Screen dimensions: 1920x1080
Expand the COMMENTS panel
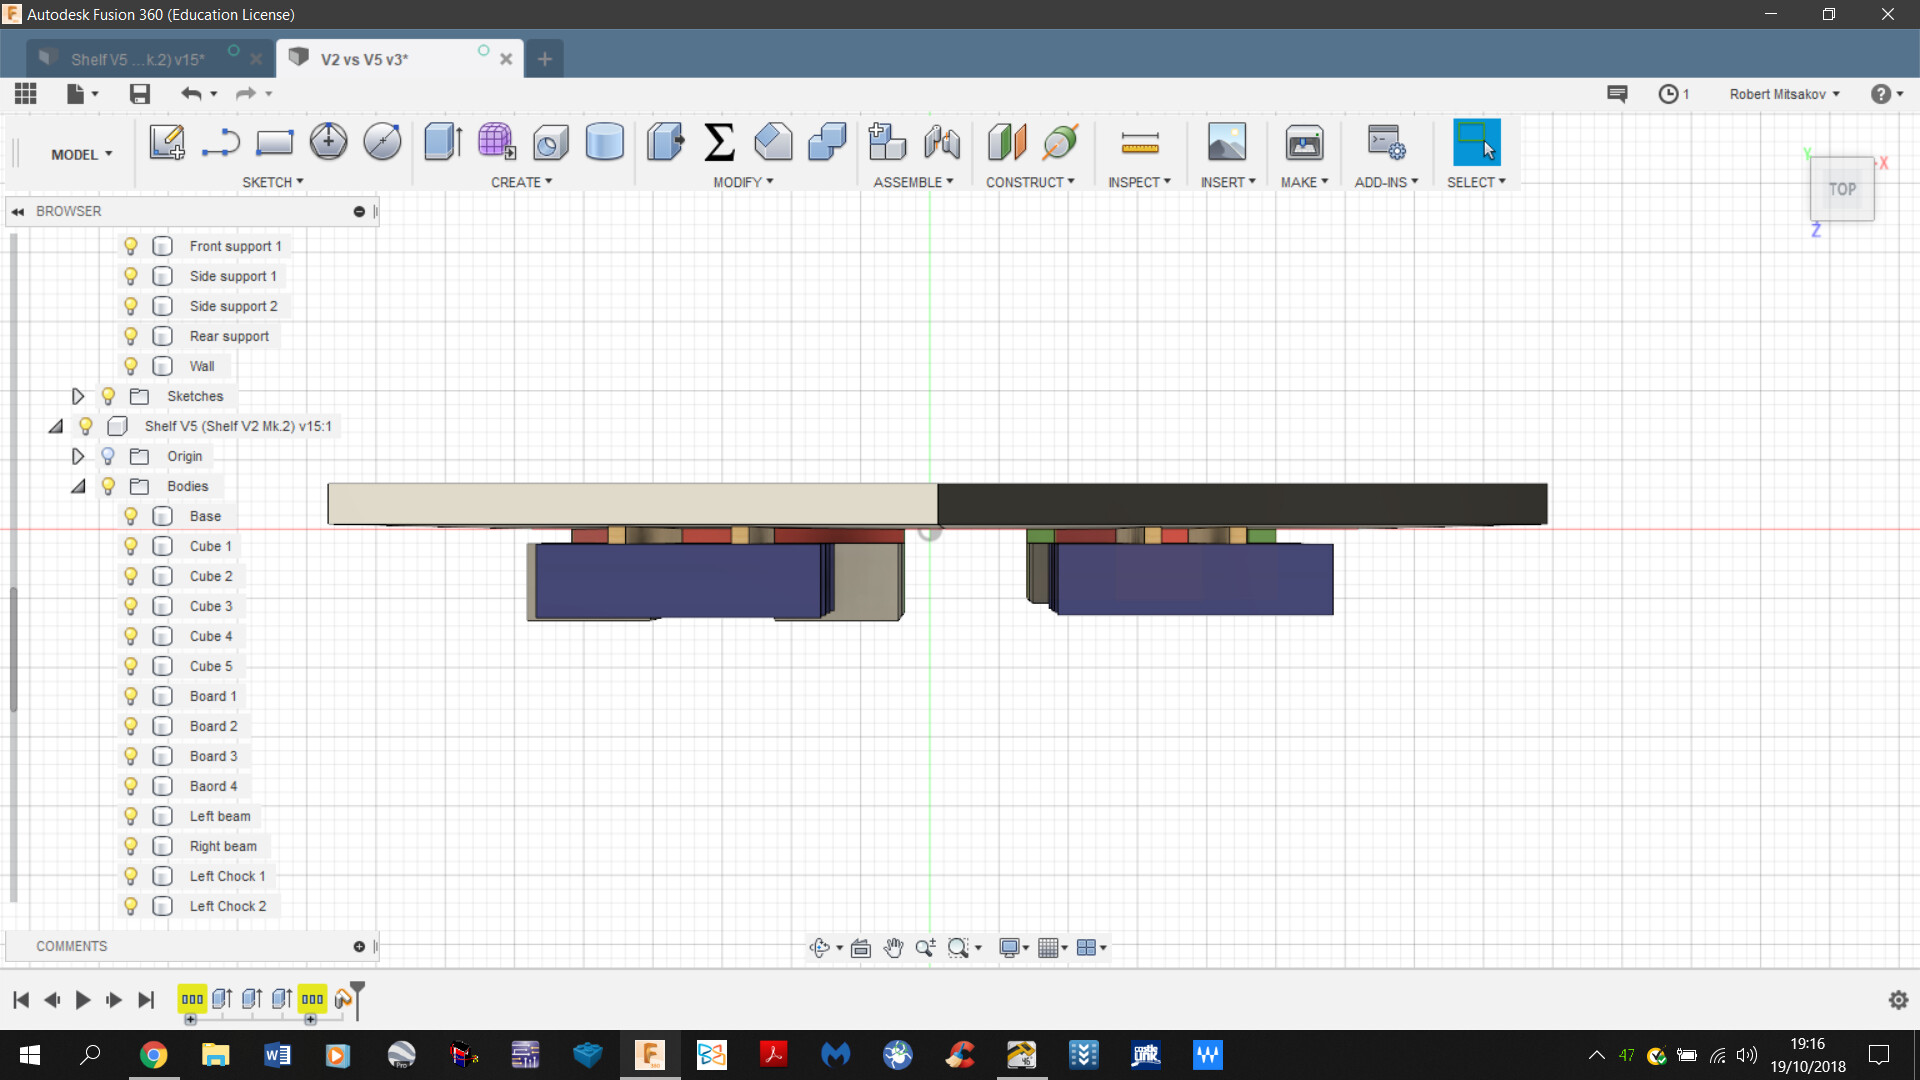(359, 946)
